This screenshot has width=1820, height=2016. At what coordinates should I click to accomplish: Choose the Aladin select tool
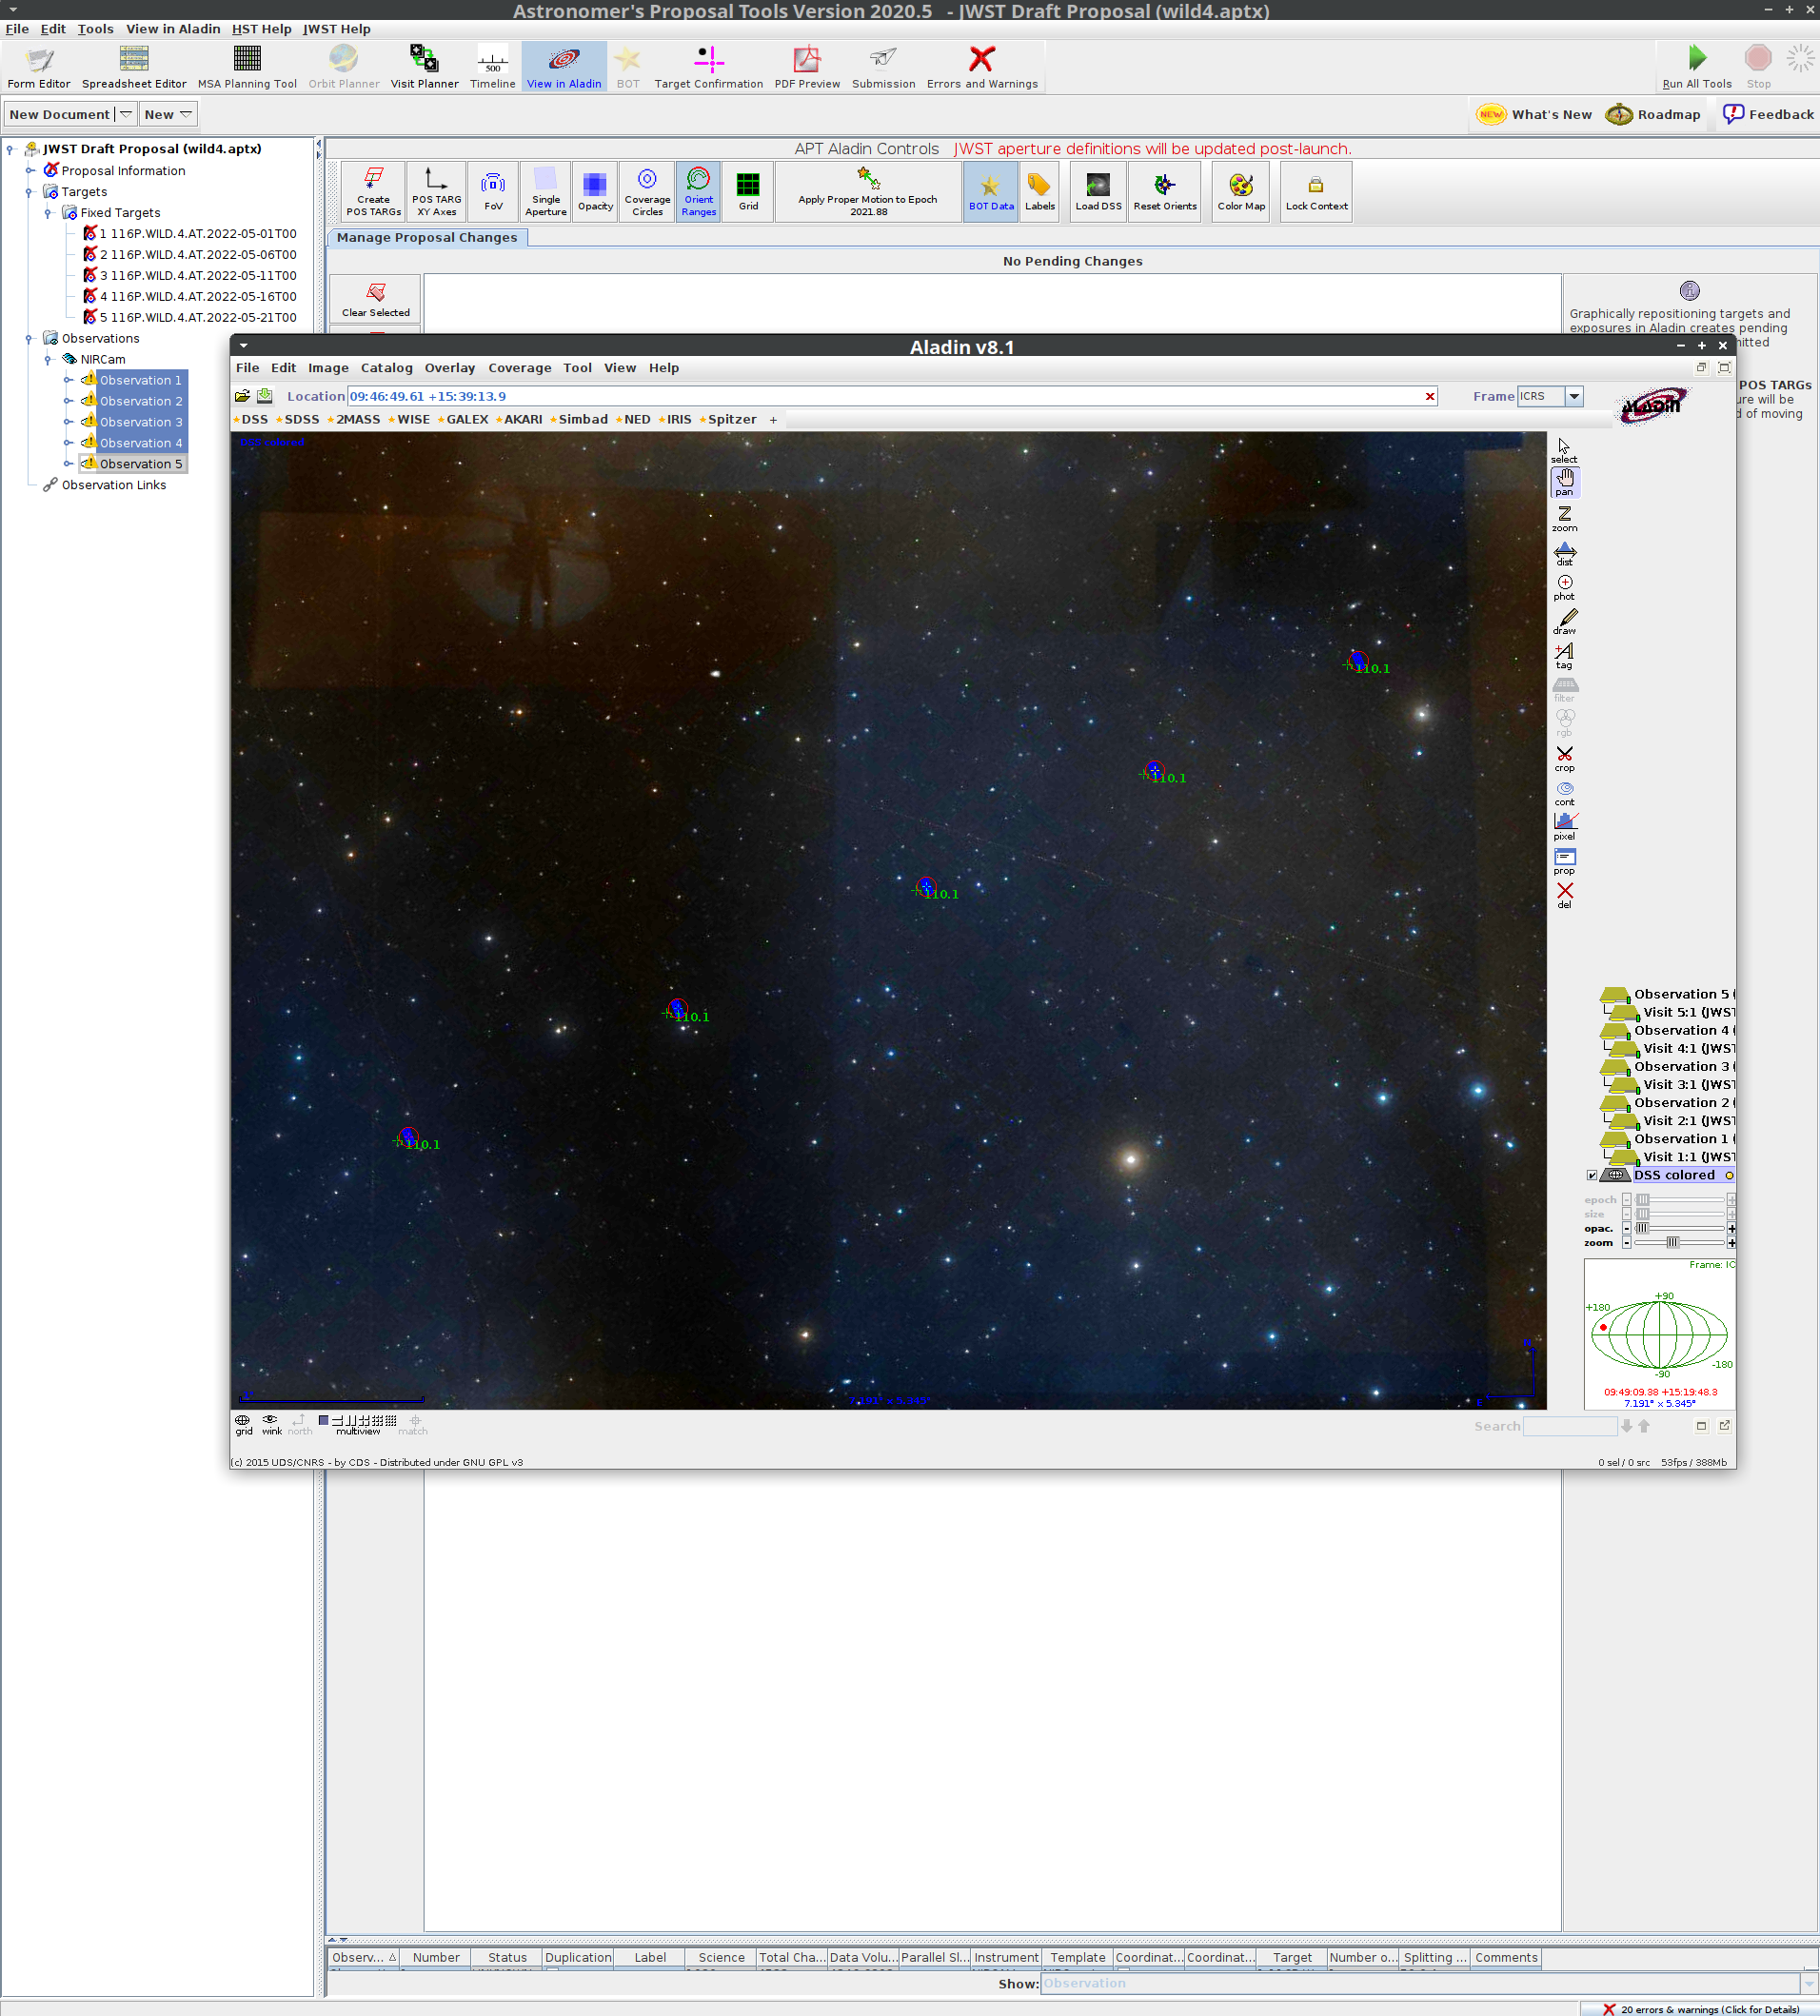click(1564, 450)
